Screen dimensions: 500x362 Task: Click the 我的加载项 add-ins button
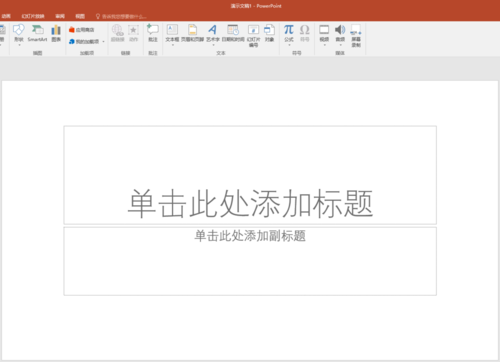point(84,42)
